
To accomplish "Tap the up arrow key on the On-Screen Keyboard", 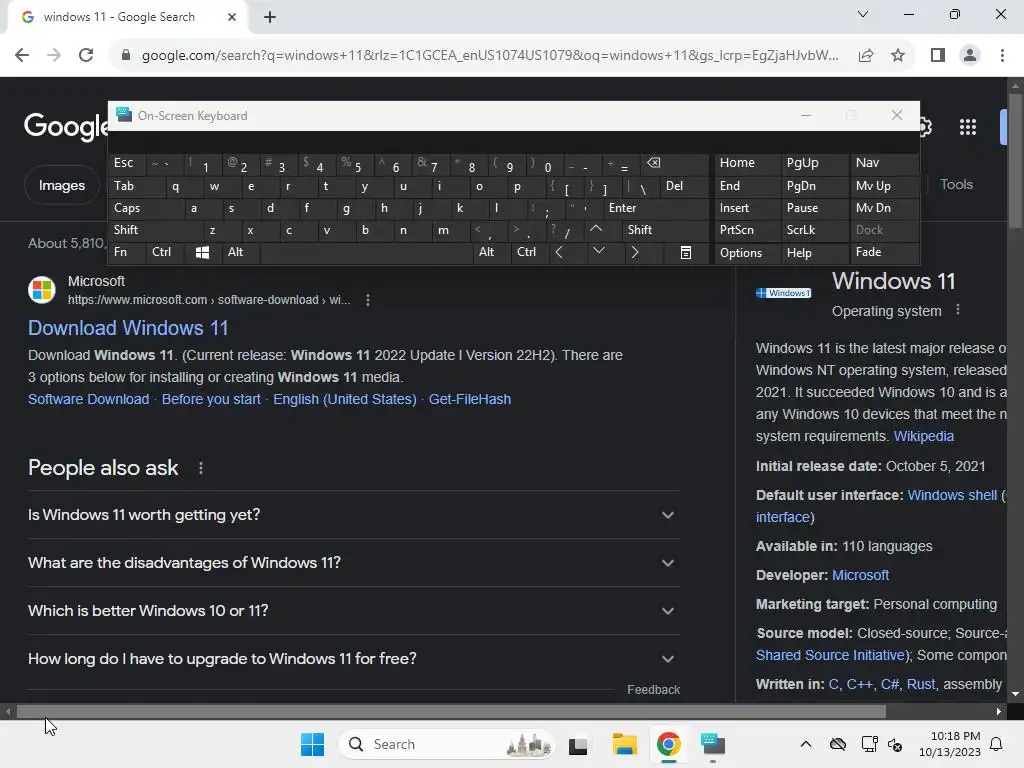I will point(596,230).
